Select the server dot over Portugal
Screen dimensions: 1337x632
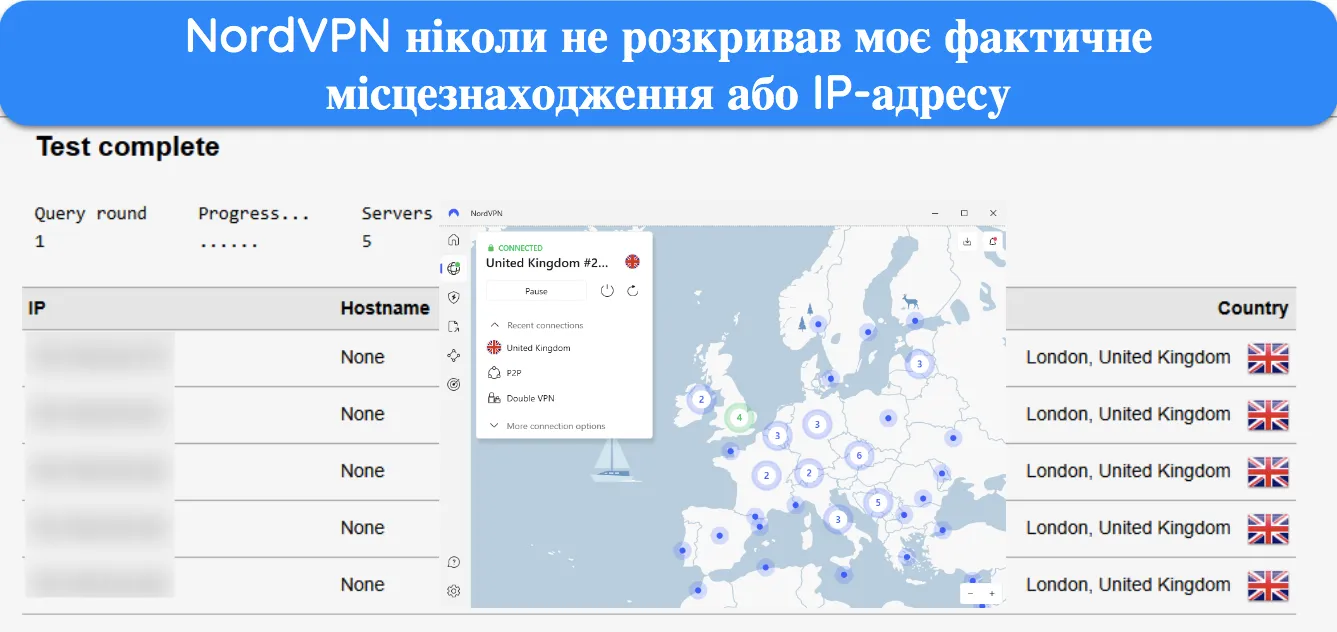click(x=682, y=550)
